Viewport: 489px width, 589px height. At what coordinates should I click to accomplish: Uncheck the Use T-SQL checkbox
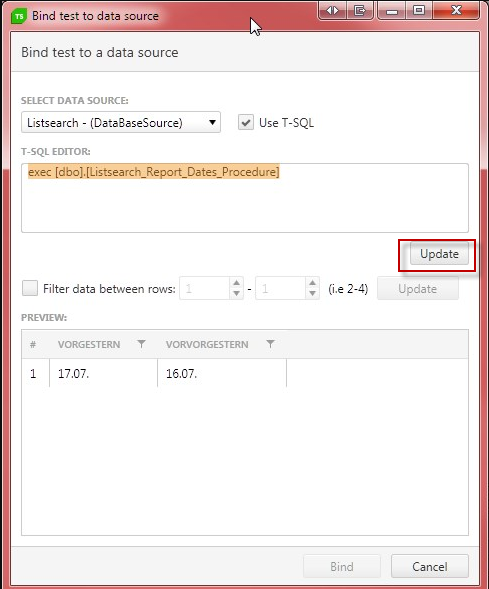pyautogui.click(x=246, y=122)
